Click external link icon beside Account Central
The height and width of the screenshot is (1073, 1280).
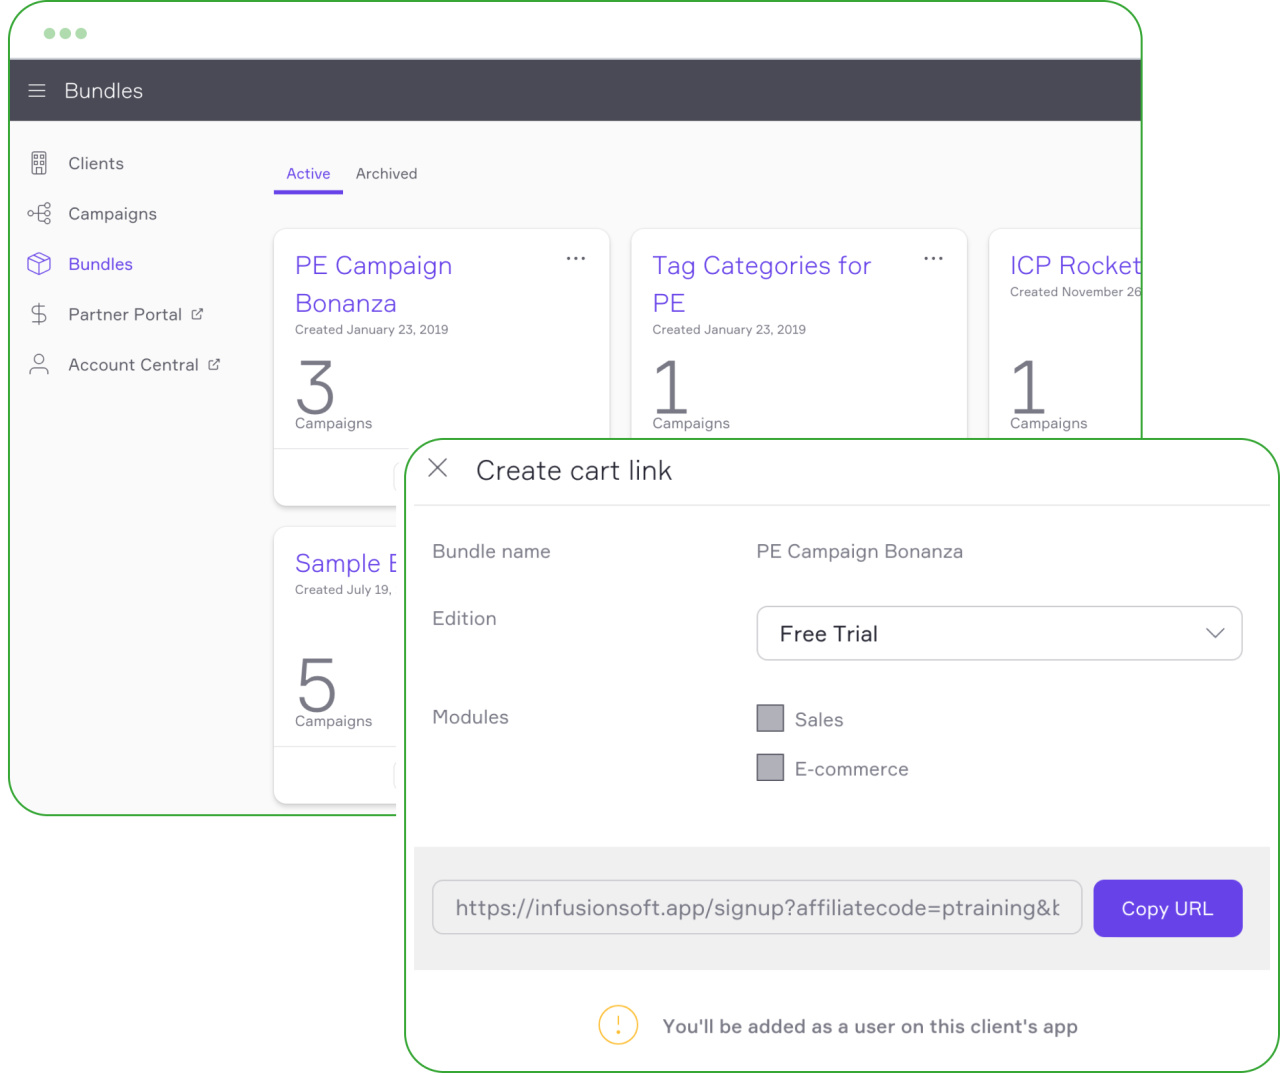point(214,364)
